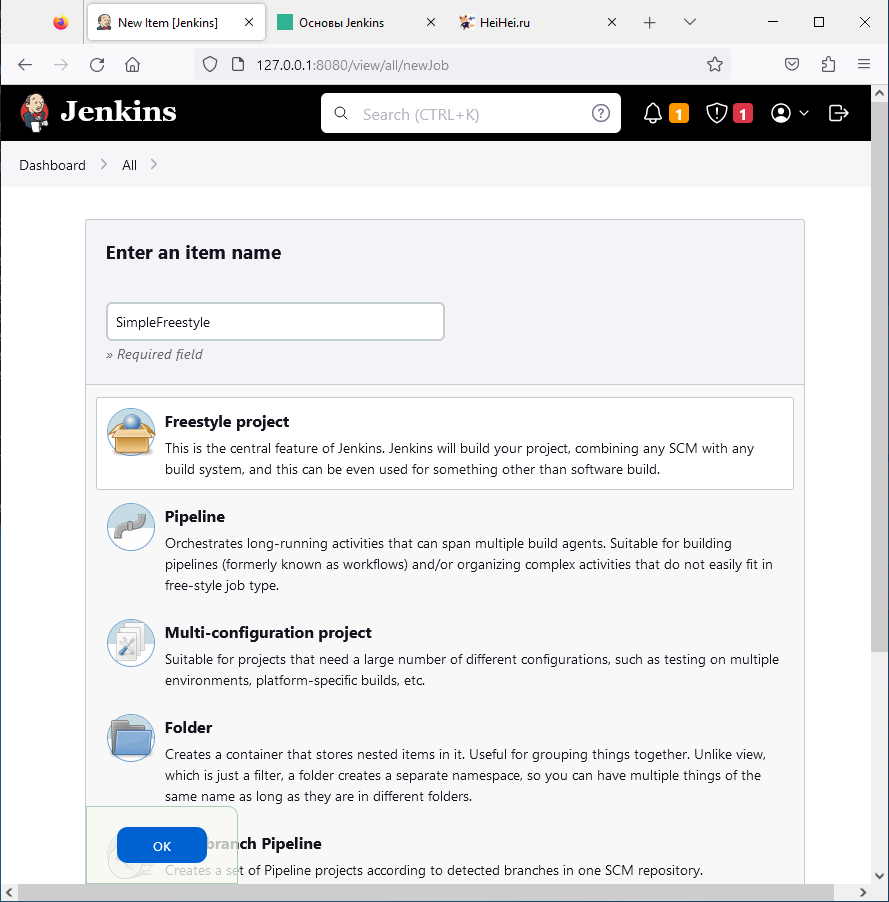Select the Multi-configuration project icon
The height and width of the screenshot is (902, 889).
131,643
